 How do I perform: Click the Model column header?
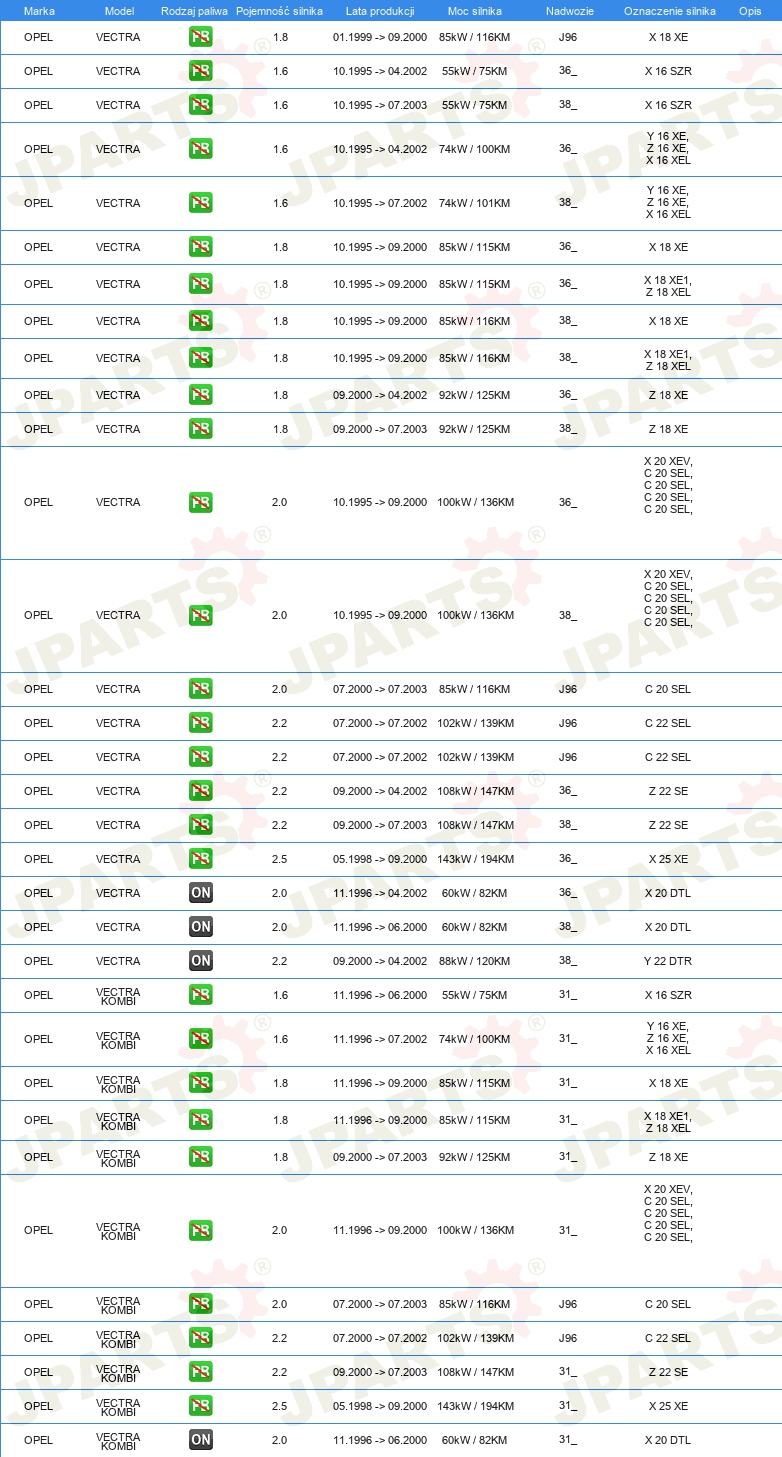coord(119,11)
